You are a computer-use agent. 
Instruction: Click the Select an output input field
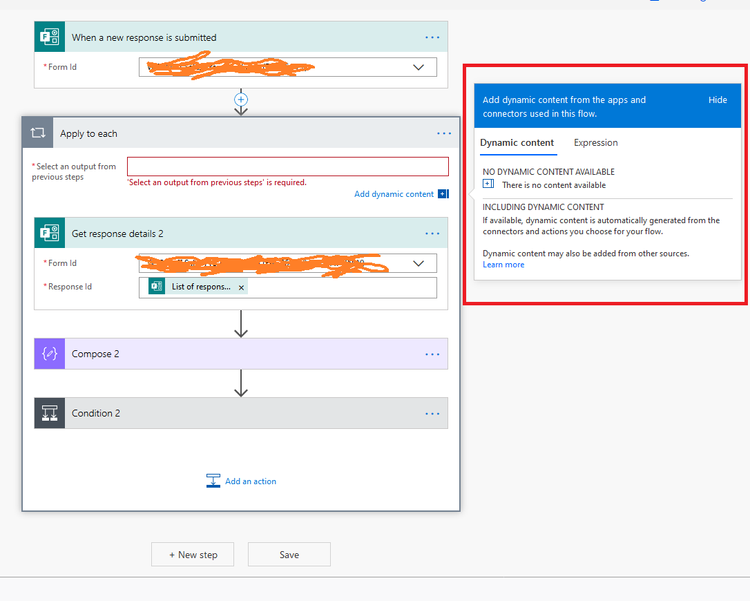pos(288,167)
